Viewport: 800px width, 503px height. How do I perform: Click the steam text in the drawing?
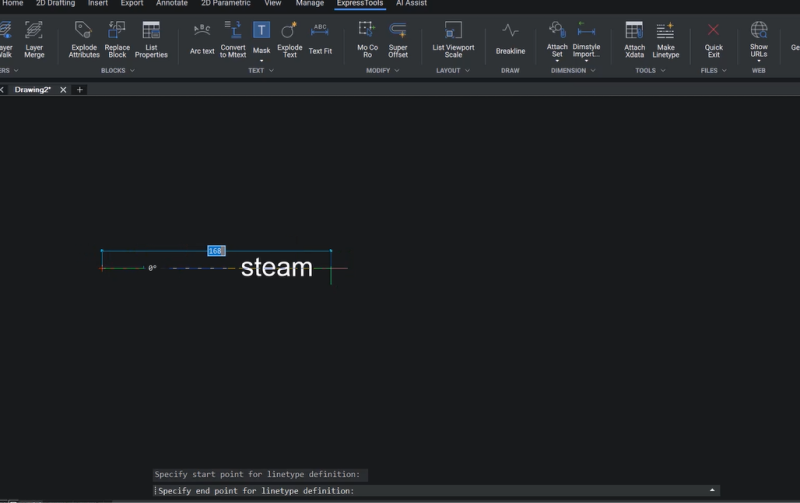point(277,267)
